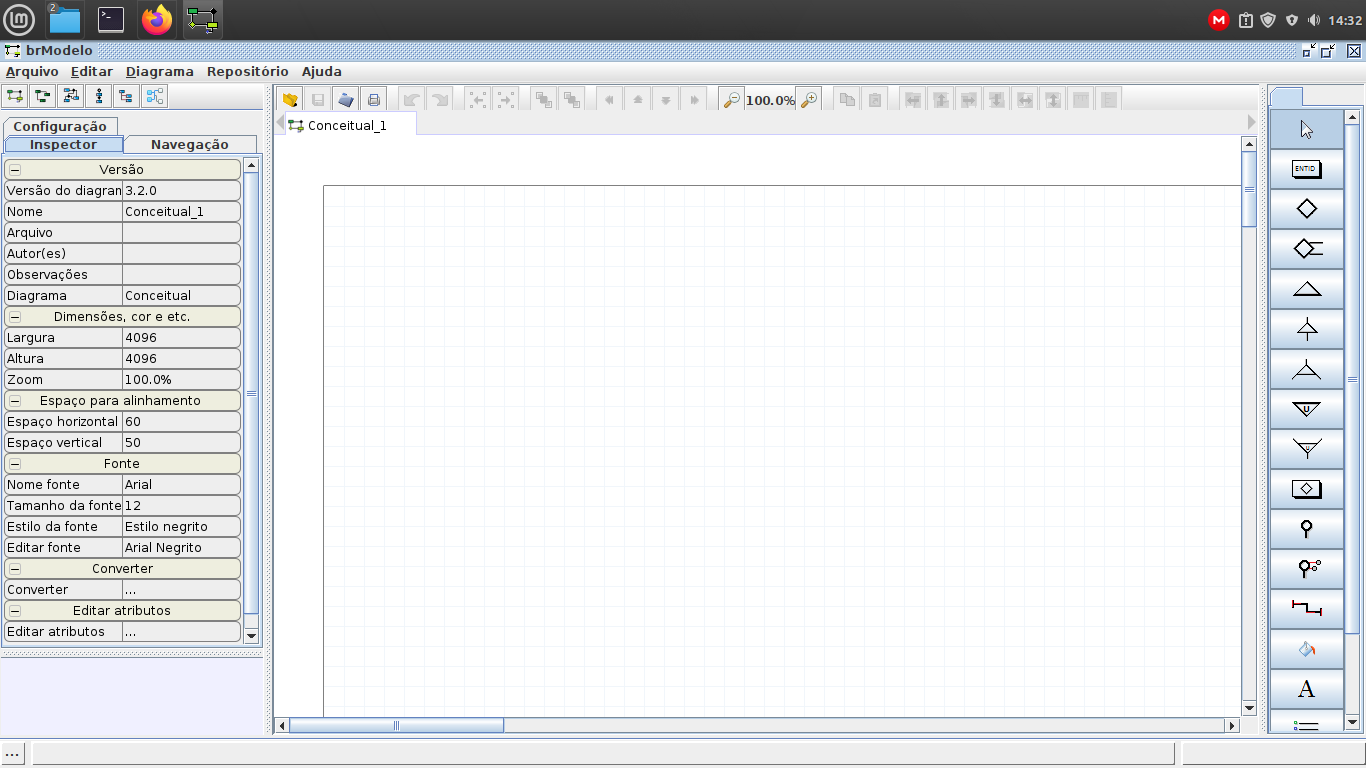Select the inverted-triangle tool with branches

(1306, 449)
